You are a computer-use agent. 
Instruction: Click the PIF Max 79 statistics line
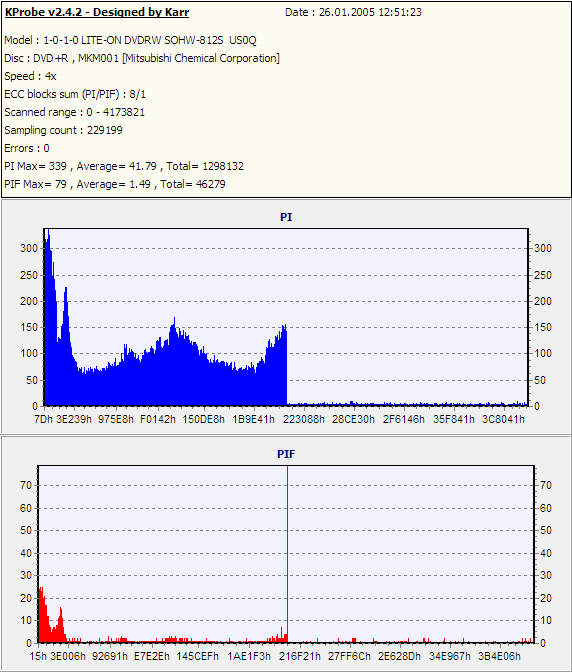click(x=115, y=184)
